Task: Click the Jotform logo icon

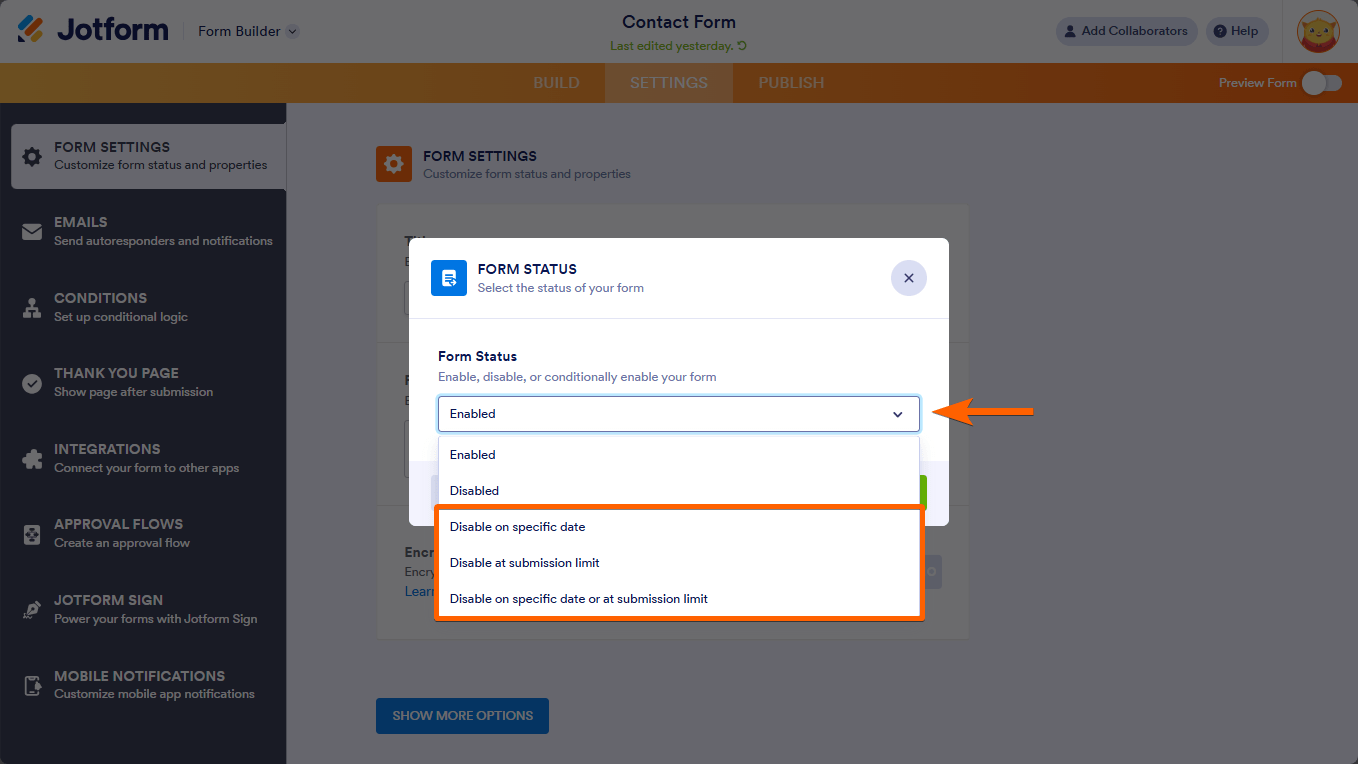Action: 31,30
